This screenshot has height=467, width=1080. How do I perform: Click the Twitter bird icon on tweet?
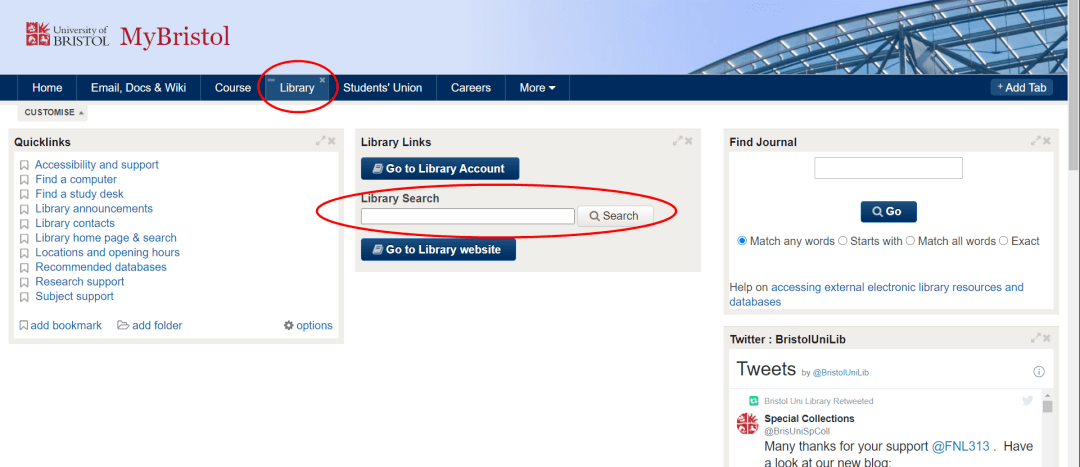point(1028,400)
